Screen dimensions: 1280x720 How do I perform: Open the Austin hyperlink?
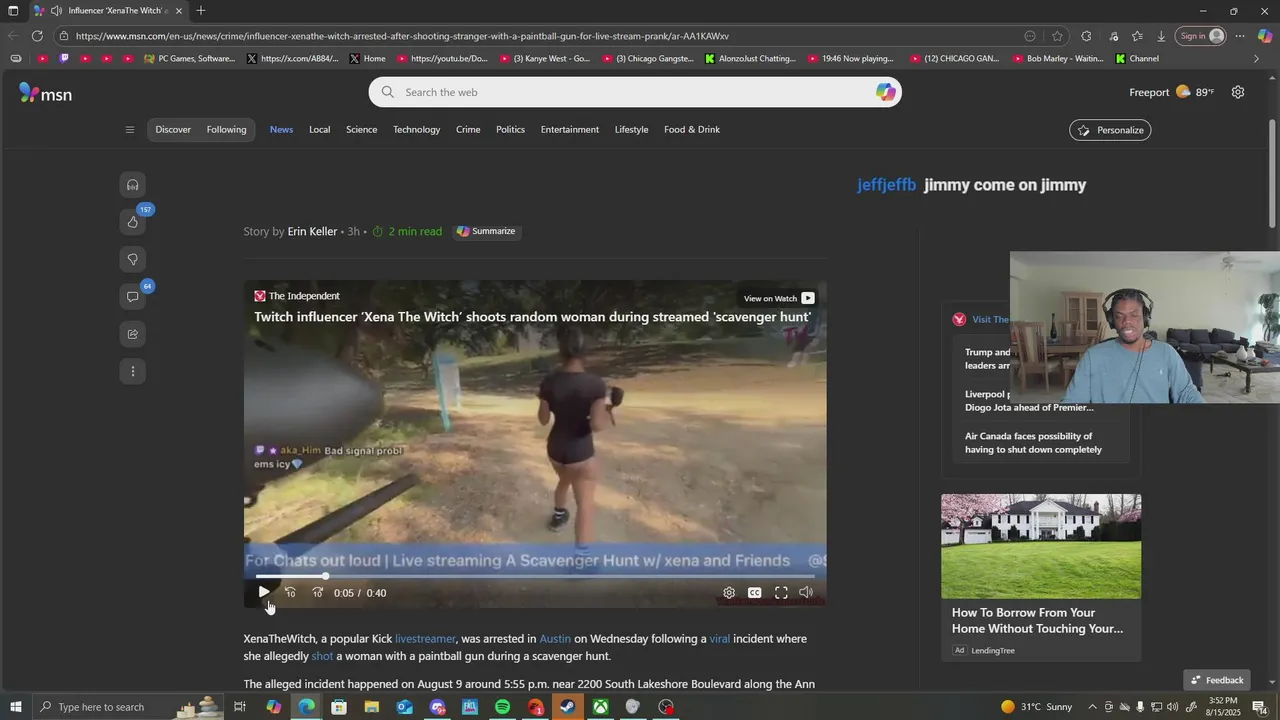pos(555,639)
